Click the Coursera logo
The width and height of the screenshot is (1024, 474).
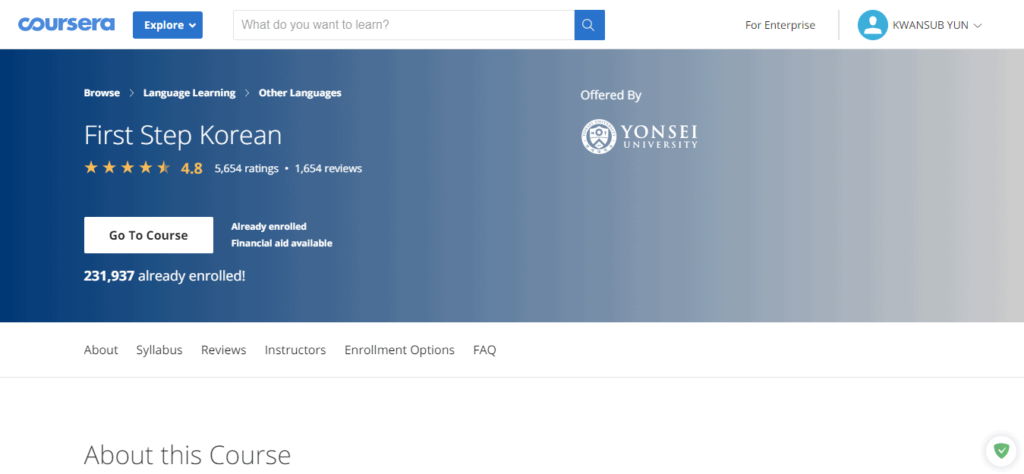pos(66,25)
